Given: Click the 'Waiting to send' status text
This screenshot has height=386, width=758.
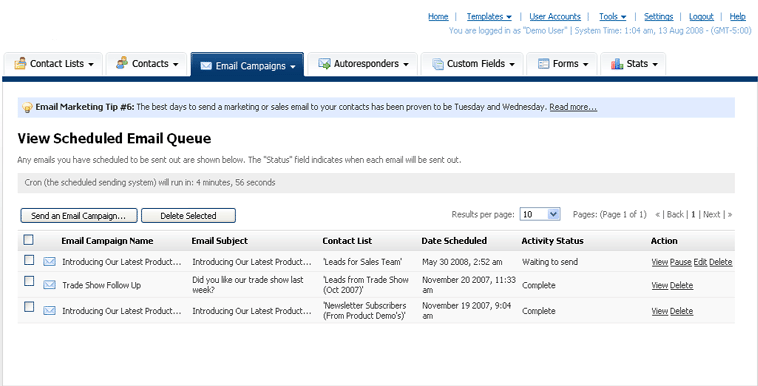Looking at the screenshot, I should pyautogui.click(x=550, y=262).
